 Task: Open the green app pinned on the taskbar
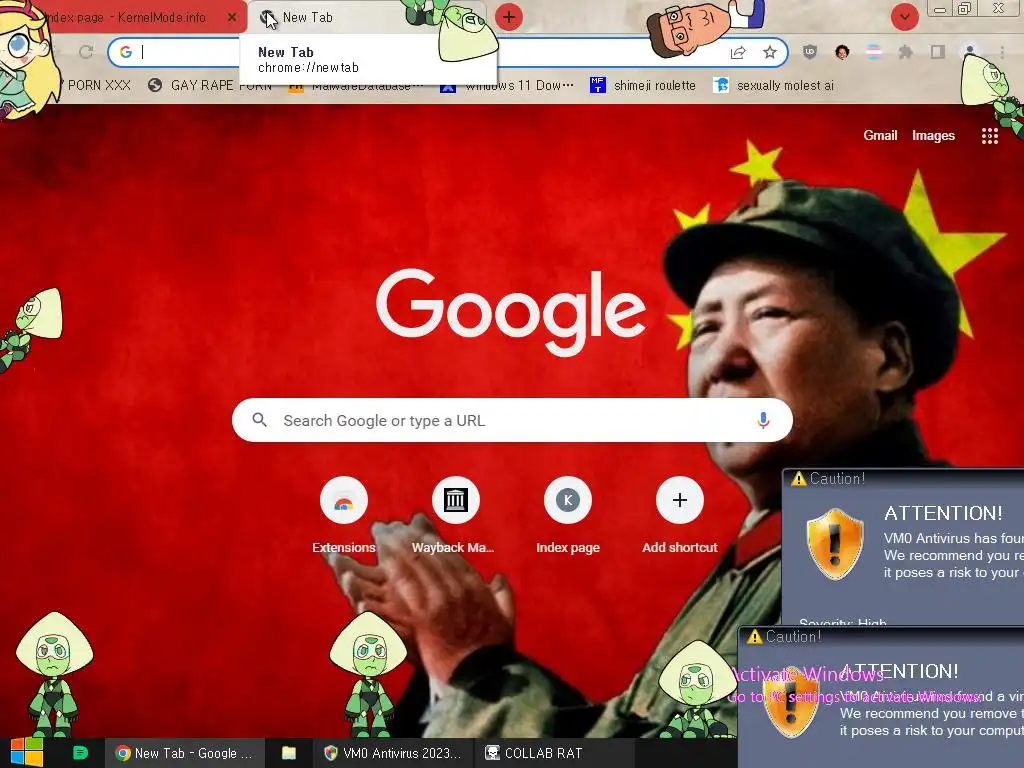80,753
